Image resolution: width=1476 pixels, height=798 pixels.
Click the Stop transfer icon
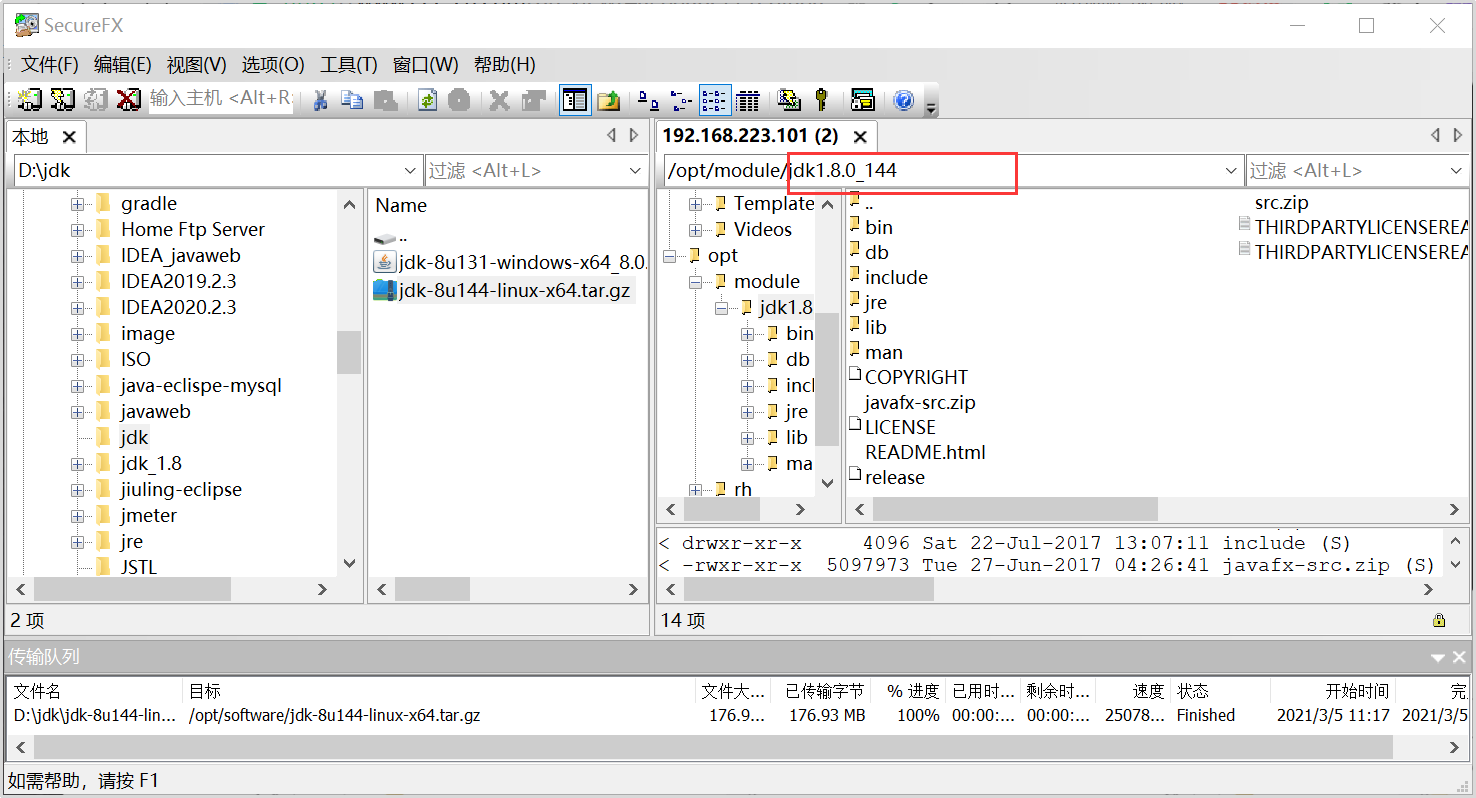point(459,100)
